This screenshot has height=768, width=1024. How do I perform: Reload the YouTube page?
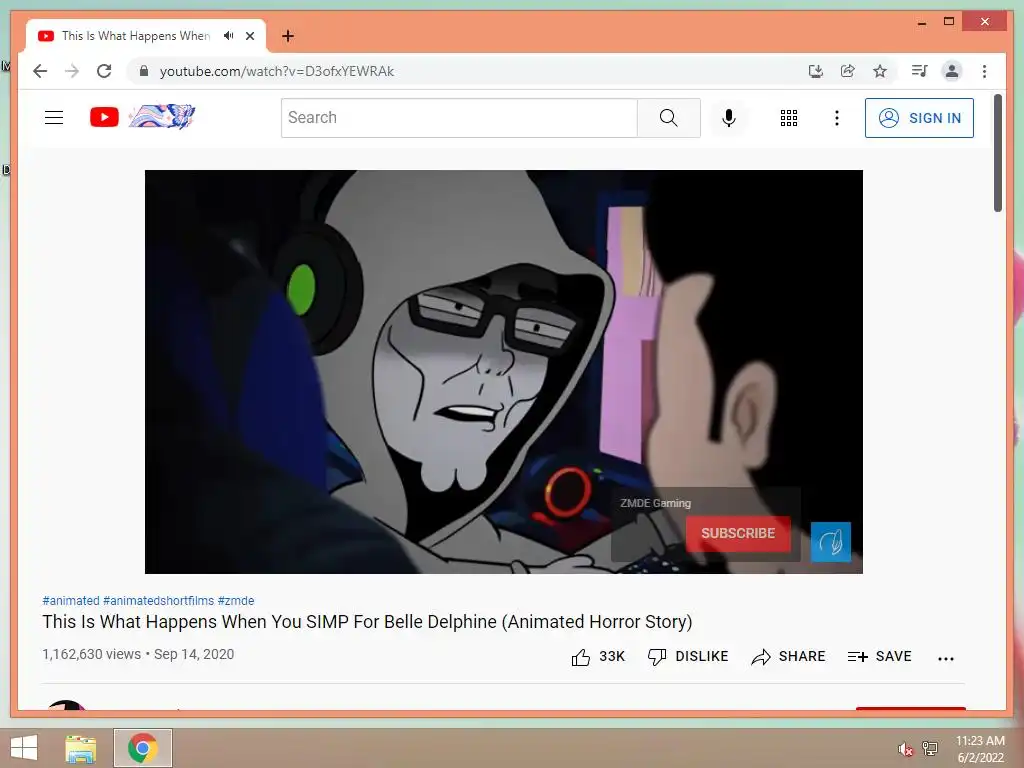coord(104,71)
